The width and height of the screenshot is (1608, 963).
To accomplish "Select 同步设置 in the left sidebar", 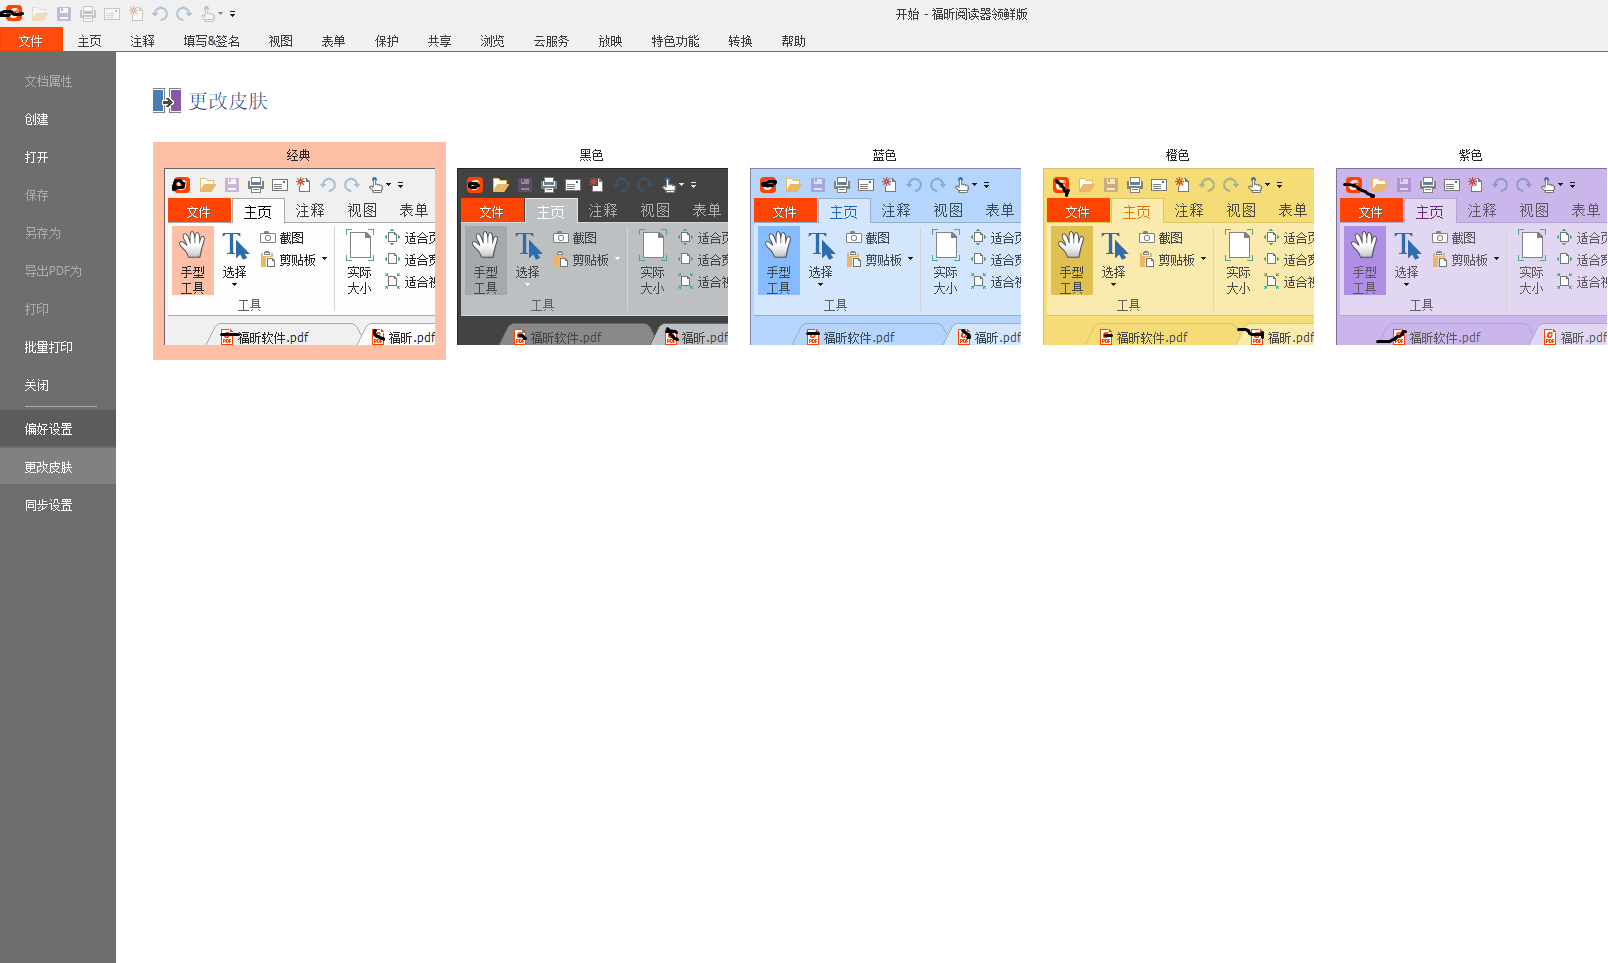I will click(49, 505).
